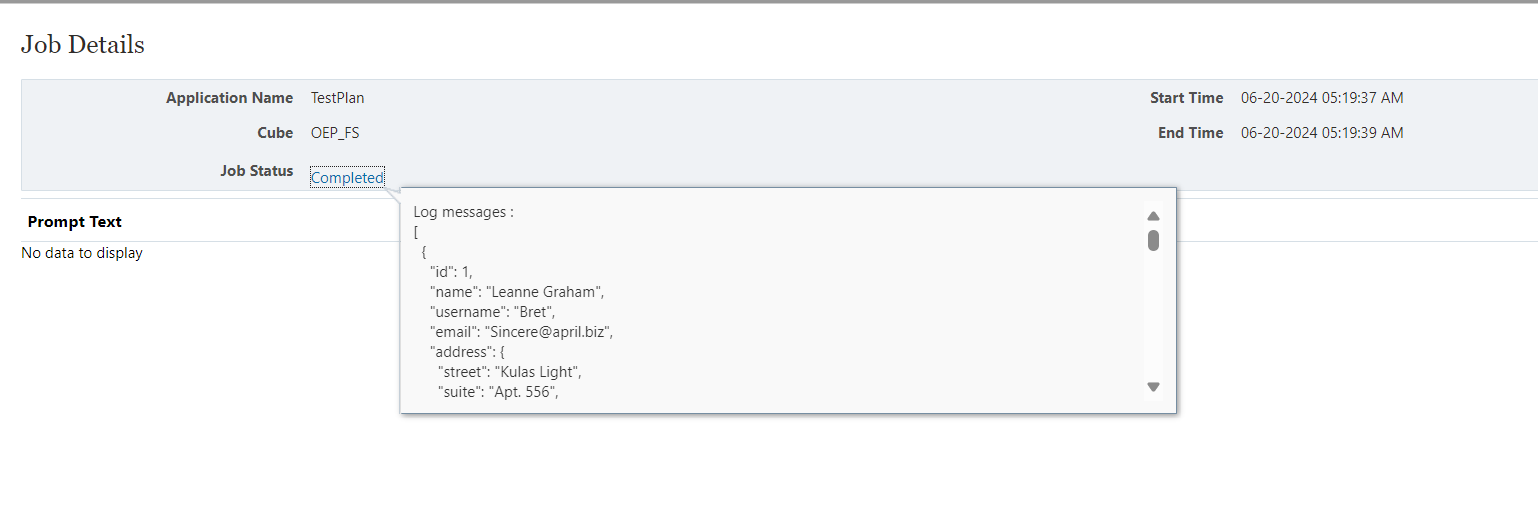Viewport: 1538px width, 530px height.
Task: Click the Completed job status link
Action: pos(347,177)
